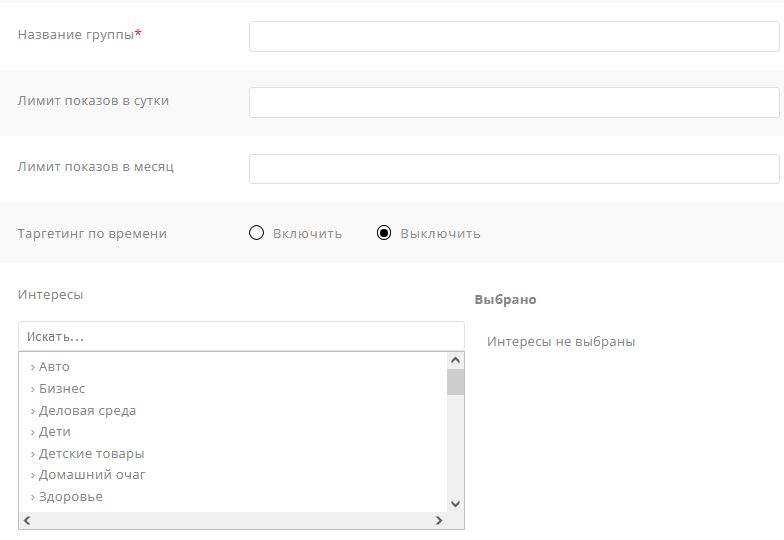Focus the 'Лимит показов в сутки' field
Viewport: 784px width, 540px height.
point(513,103)
